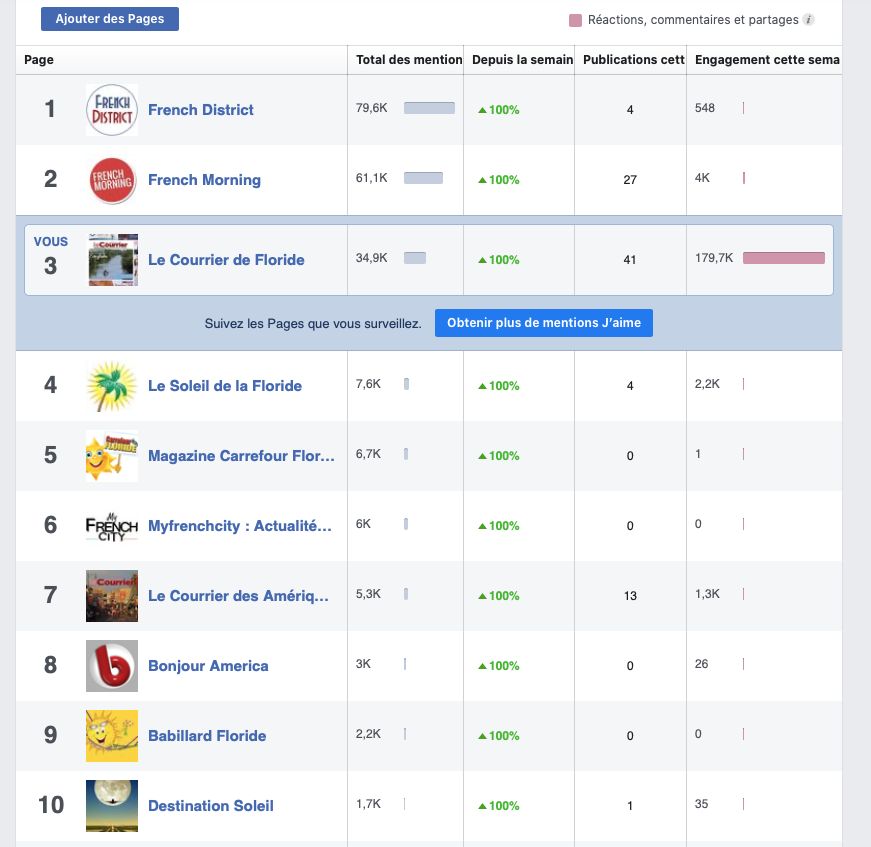Click the French District likes bar
Viewport: 871px width, 847px height.
point(429,108)
